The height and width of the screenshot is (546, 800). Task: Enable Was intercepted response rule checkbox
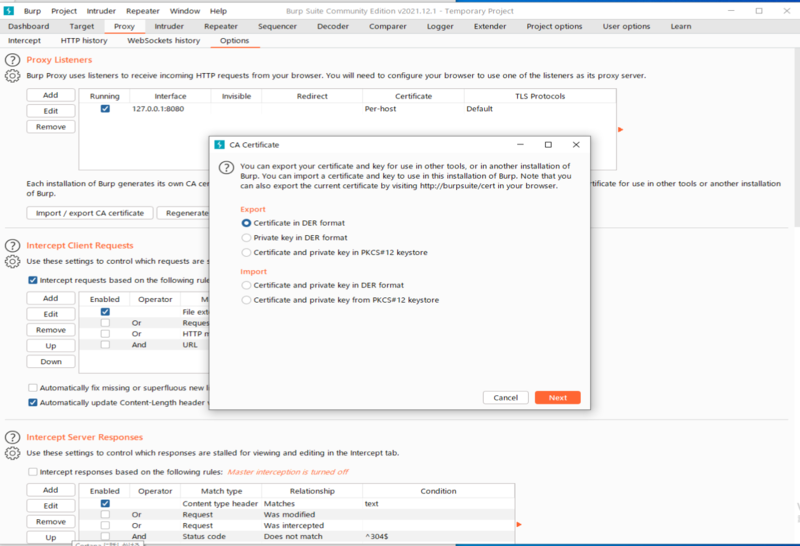(105, 526)
